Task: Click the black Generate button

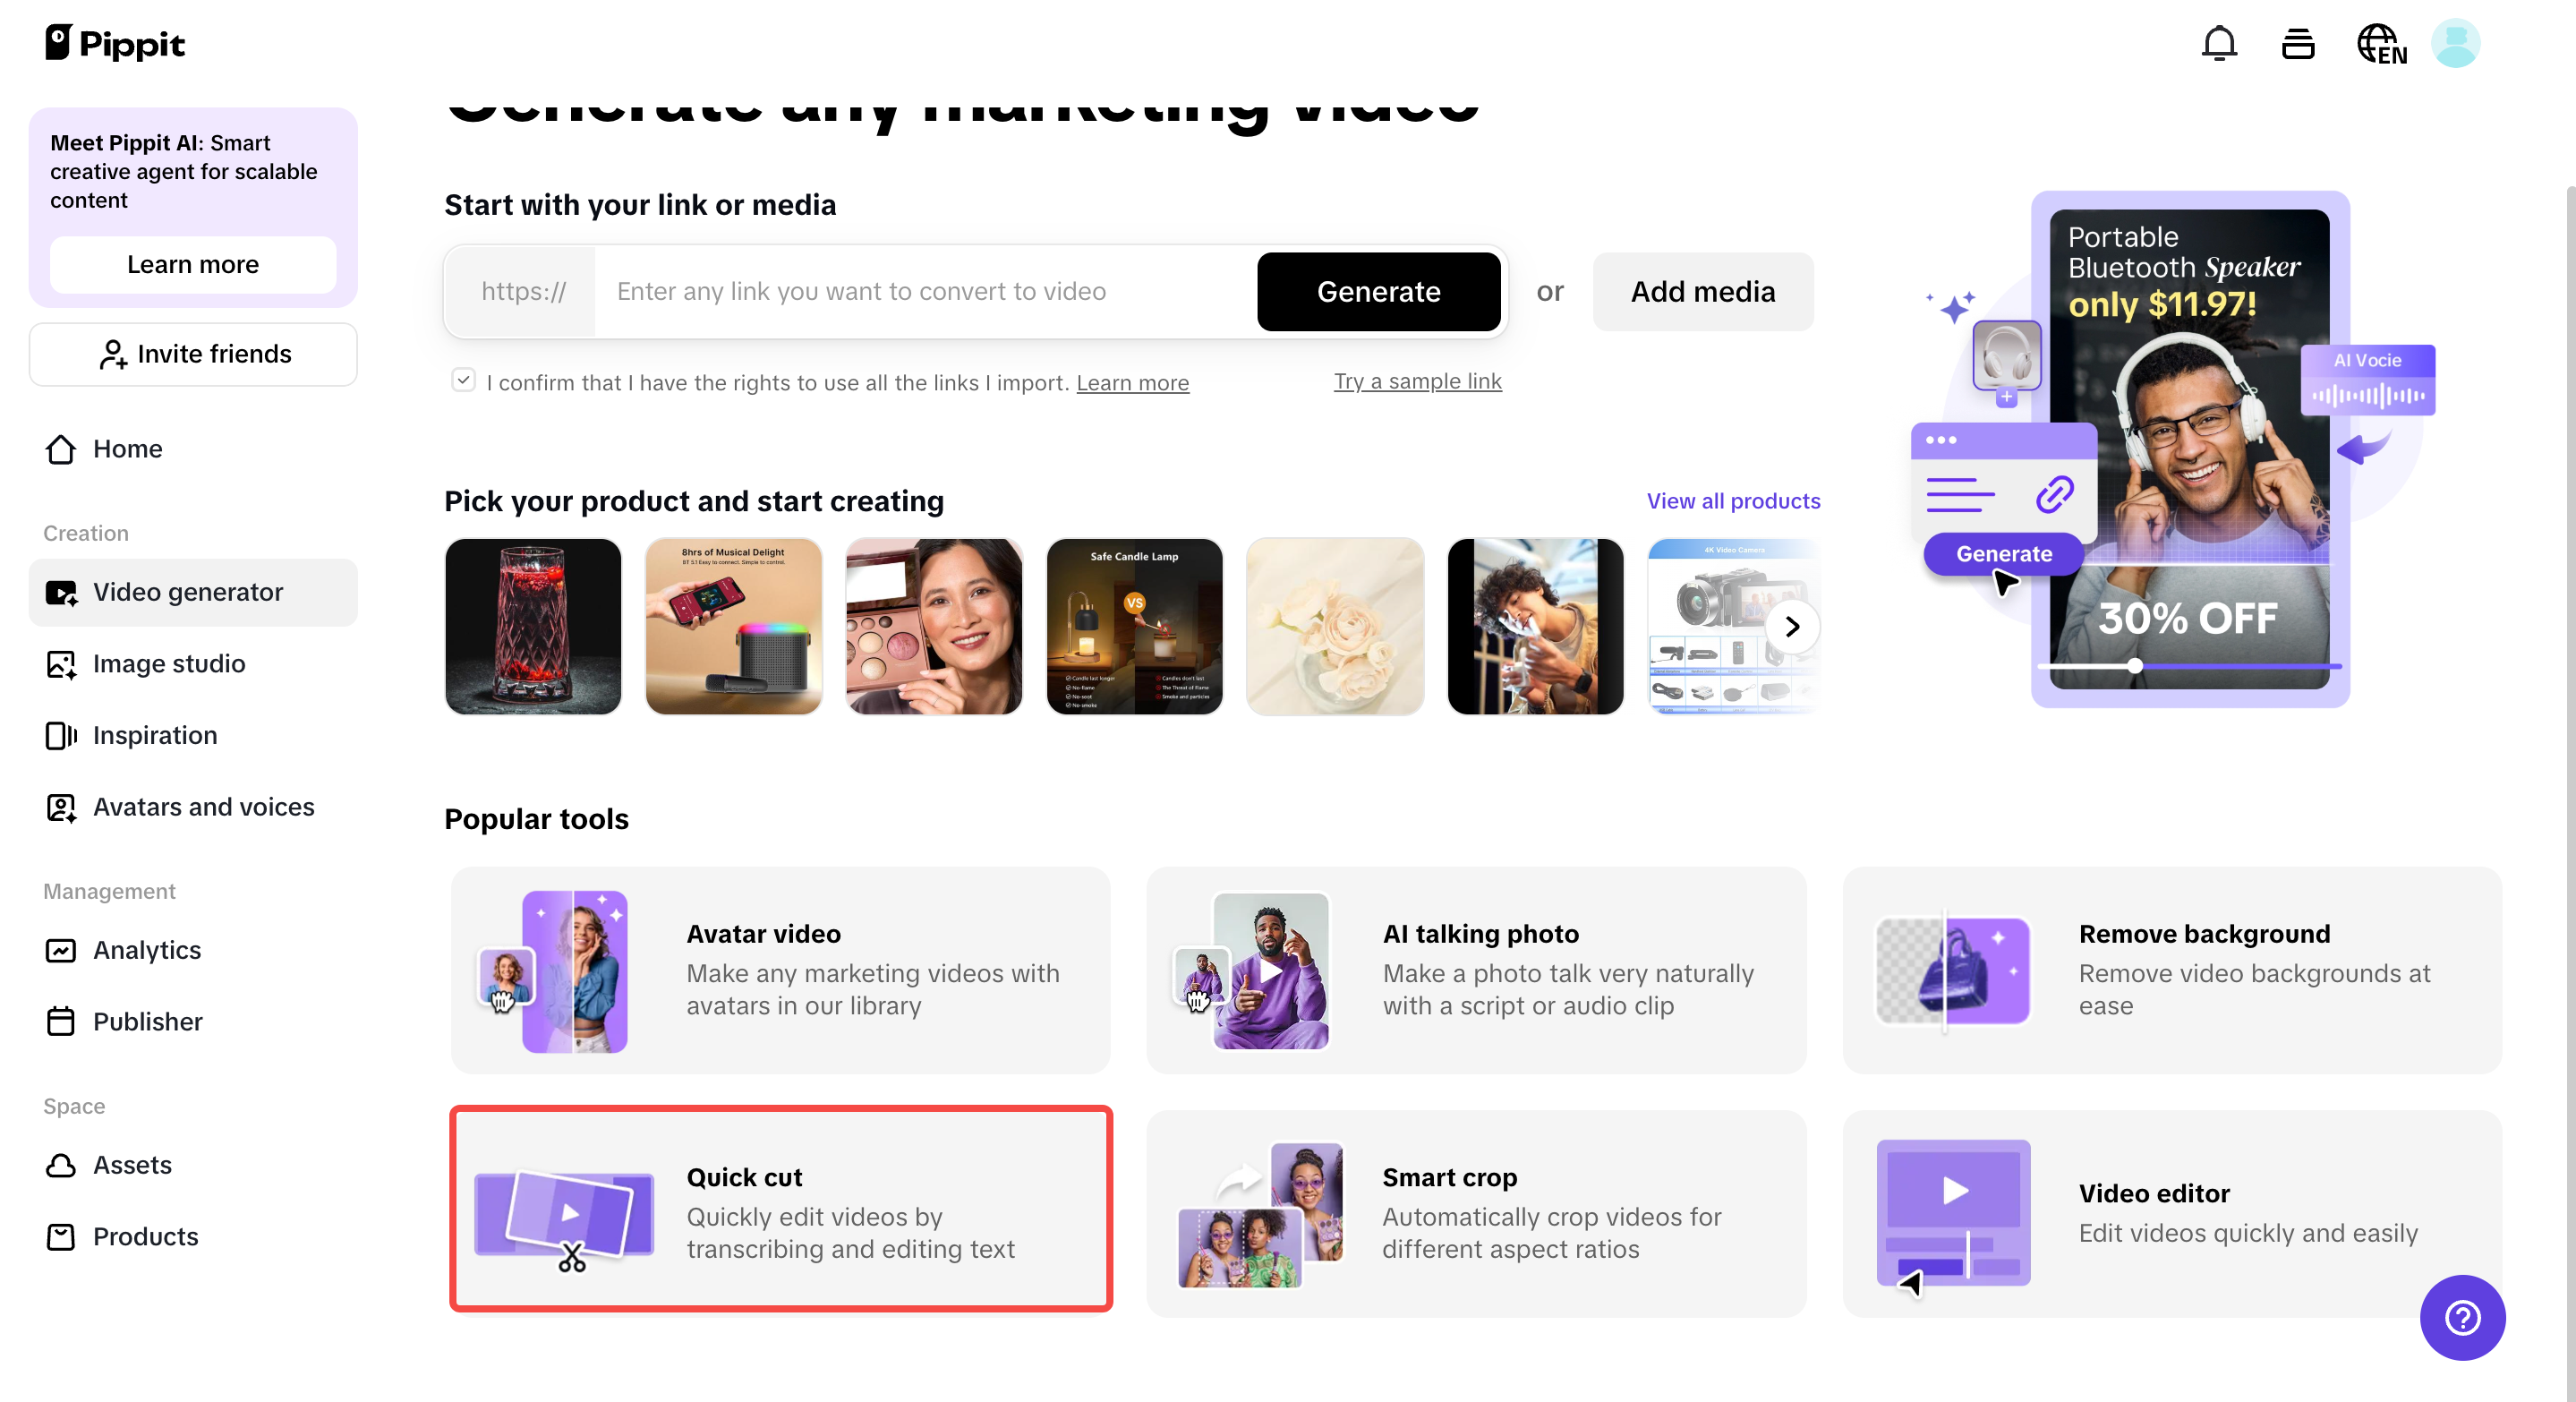Action: 1378,291
